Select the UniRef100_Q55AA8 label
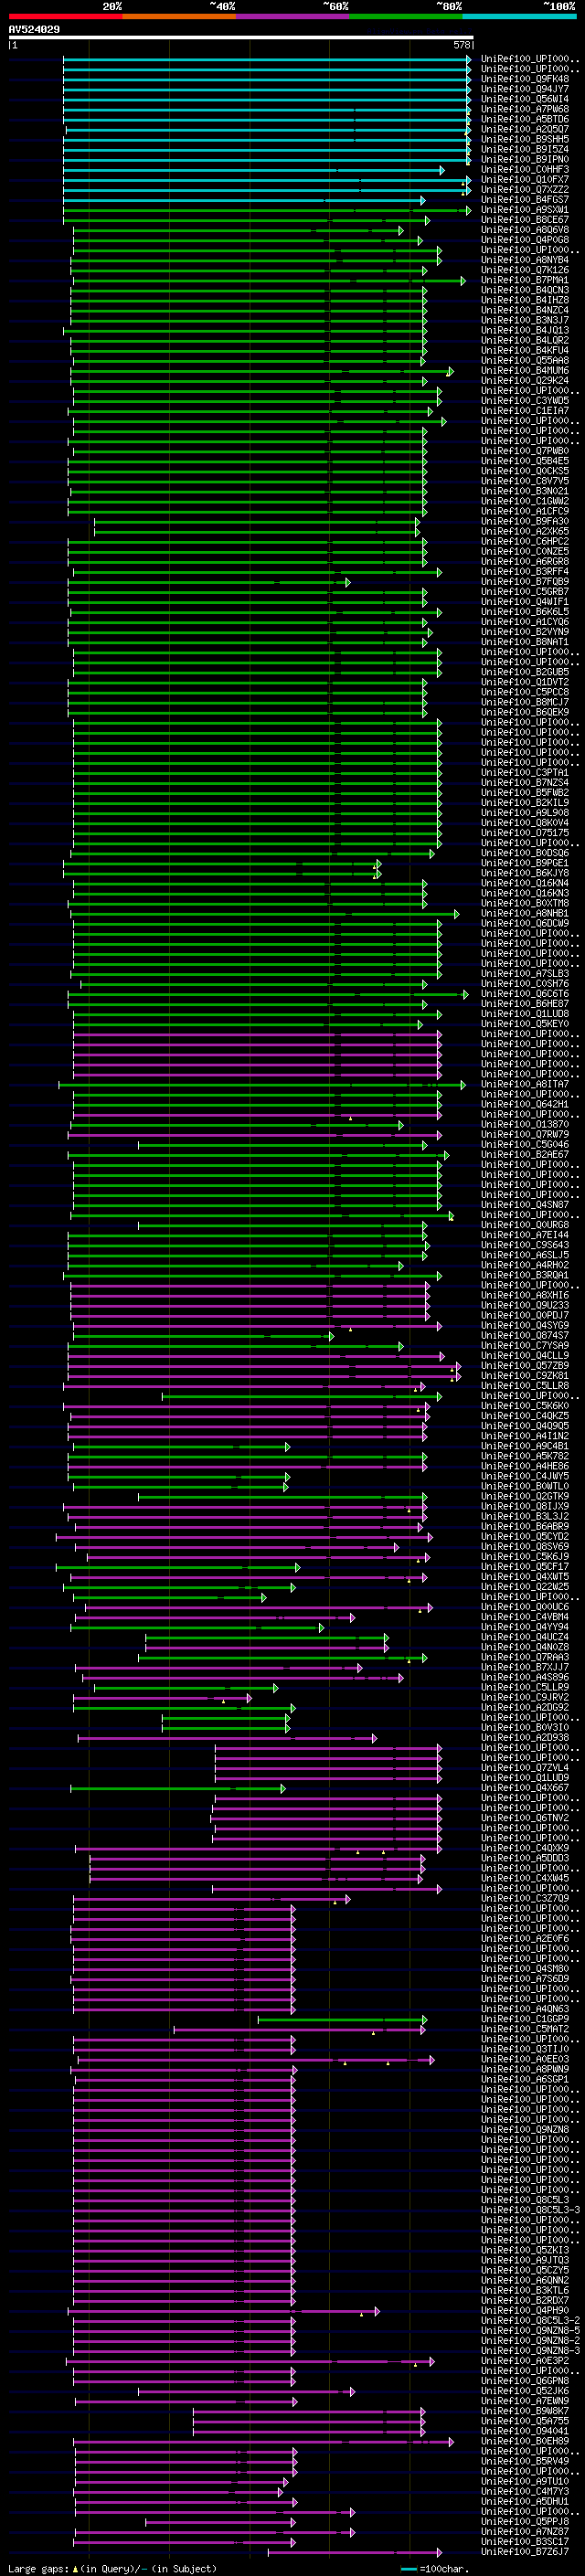Screen dimensions: 585x2576 coord(525,360)
